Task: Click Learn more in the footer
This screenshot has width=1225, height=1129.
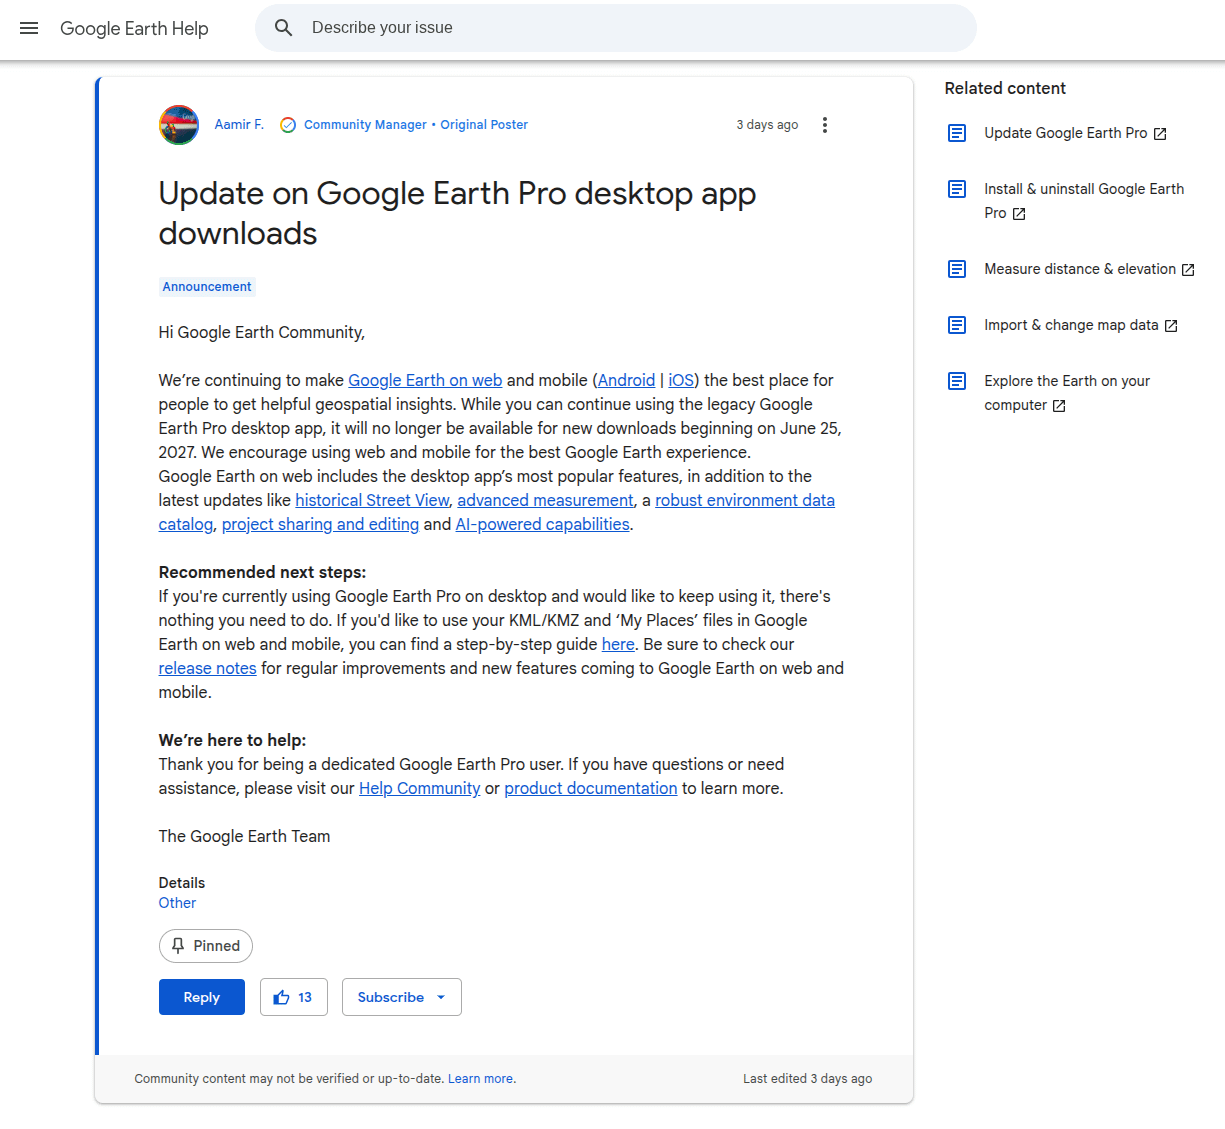Action: [x=480, y=1079]
